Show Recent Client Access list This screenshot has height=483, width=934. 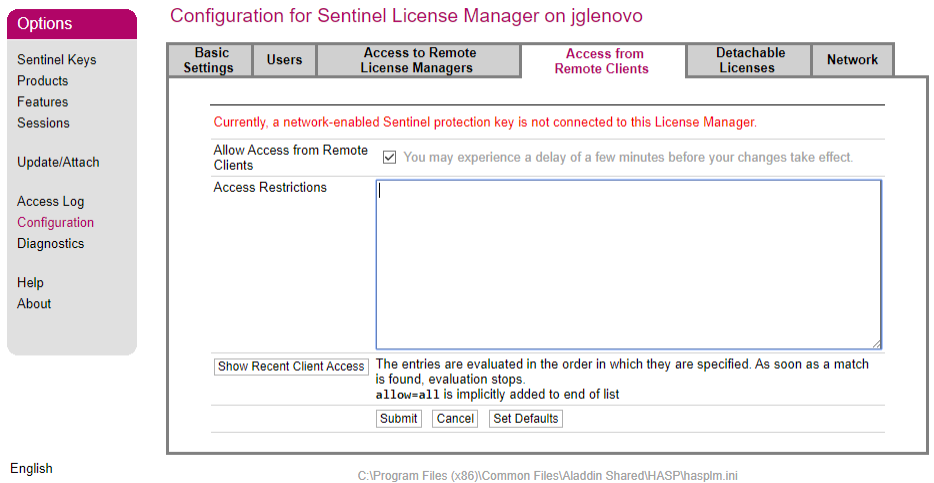click(291, 367)
